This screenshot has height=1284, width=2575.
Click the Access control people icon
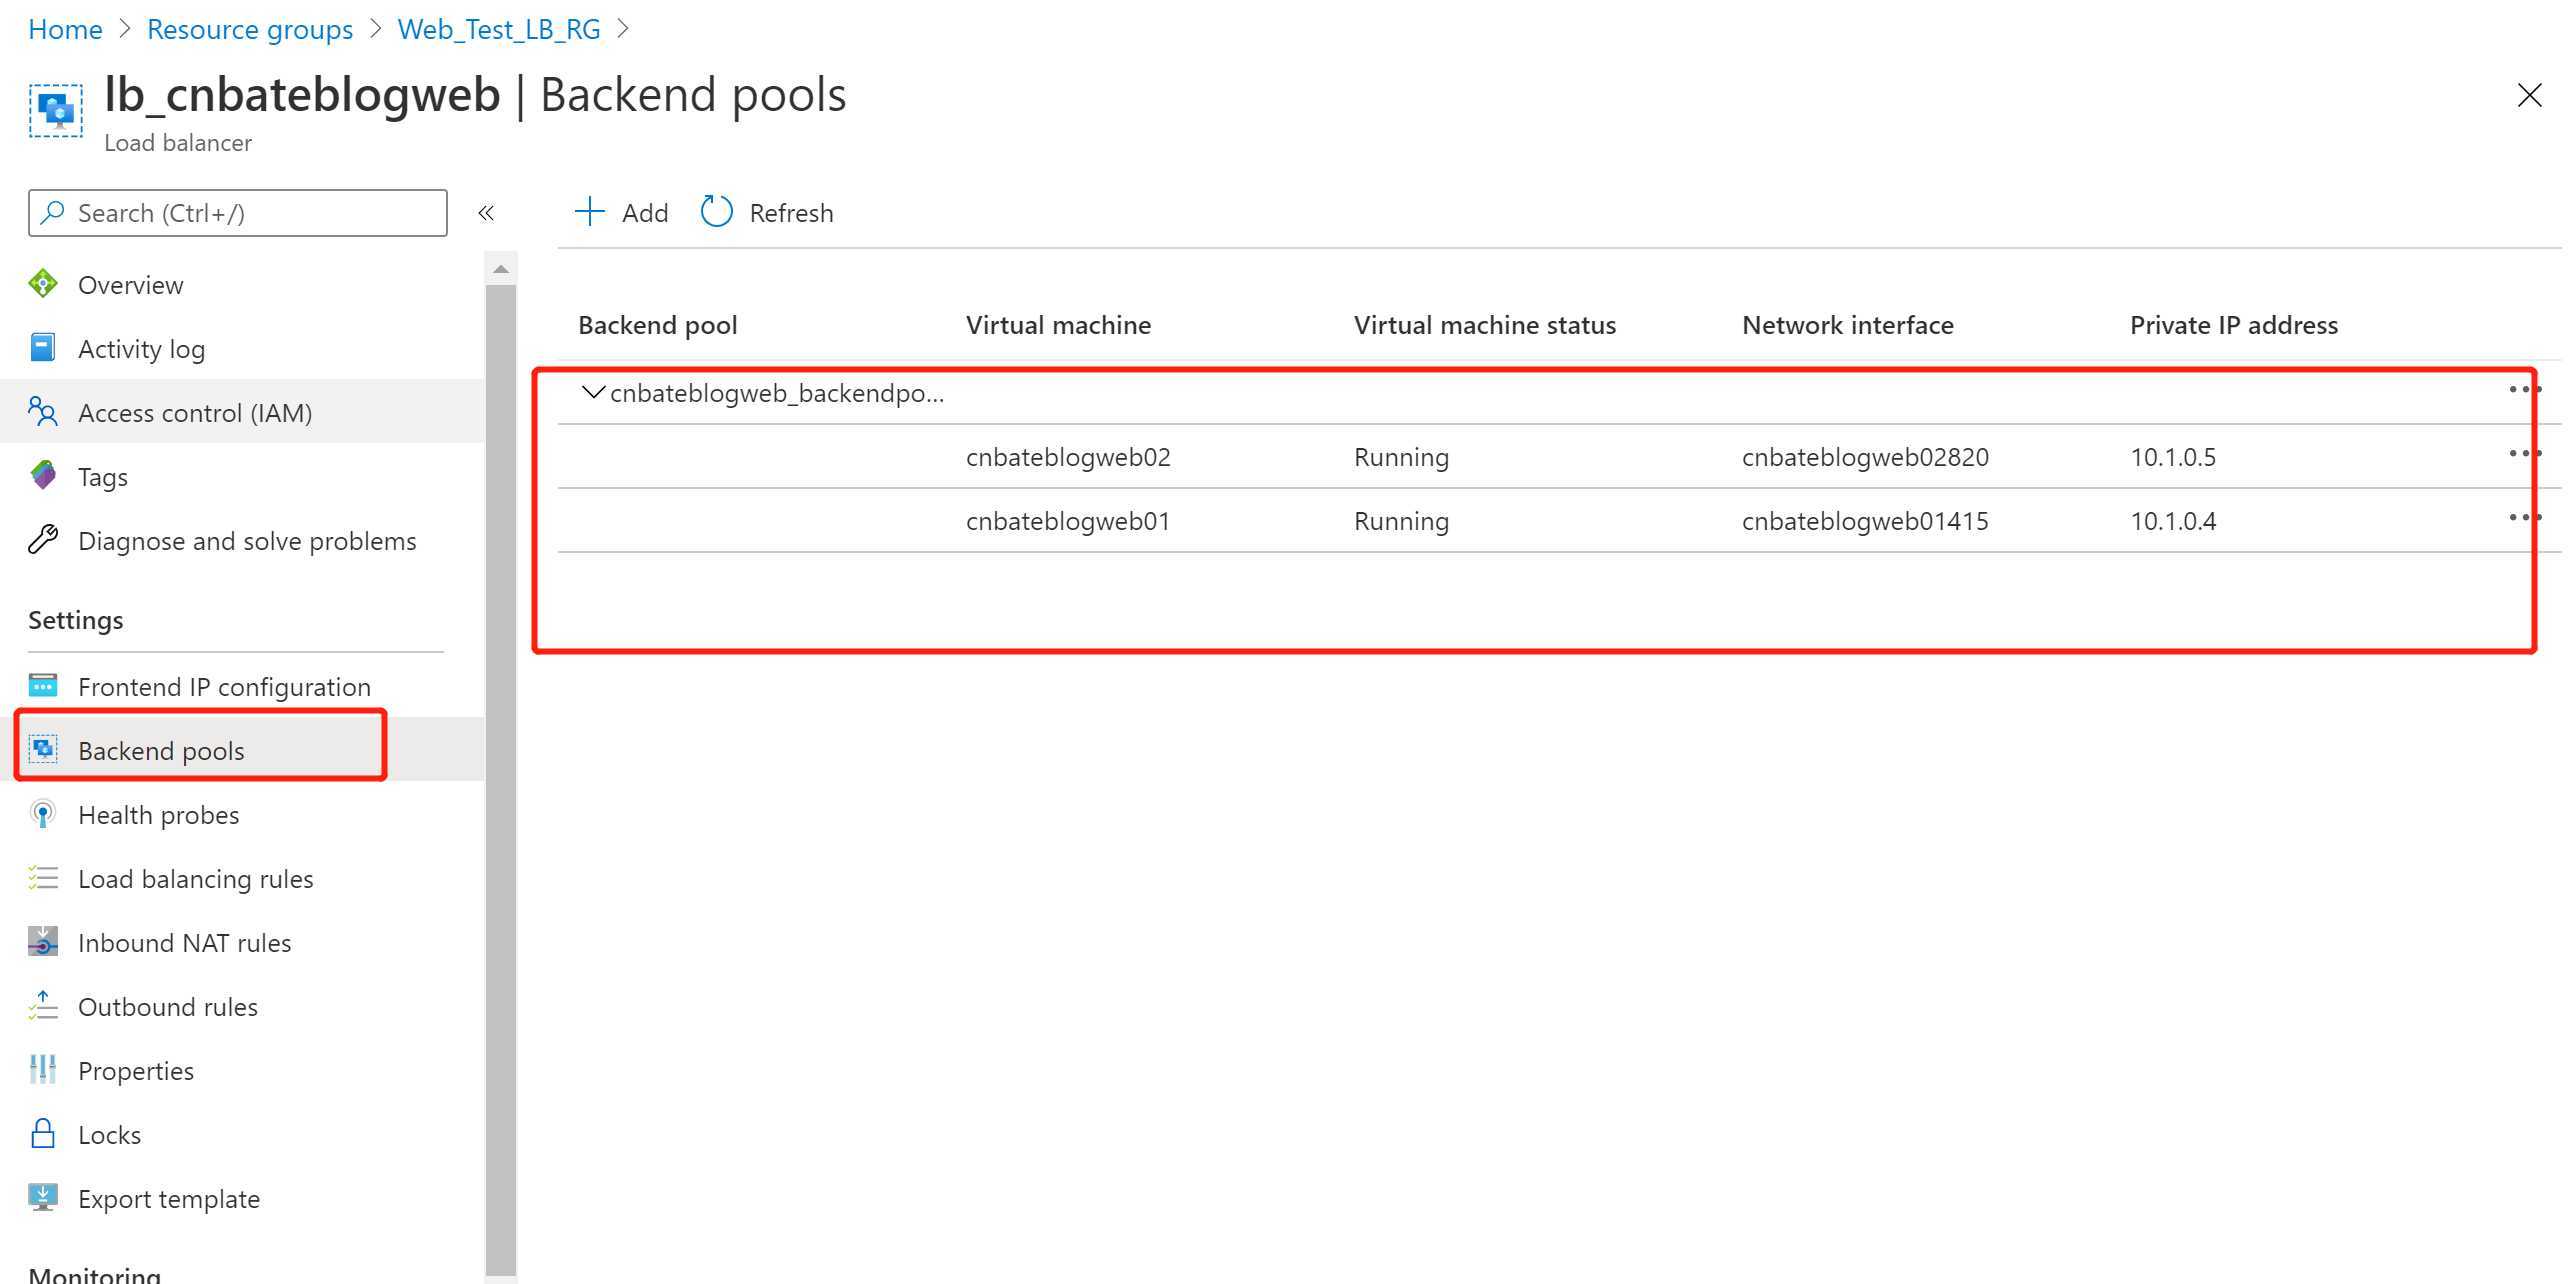[x=43, y=412]
